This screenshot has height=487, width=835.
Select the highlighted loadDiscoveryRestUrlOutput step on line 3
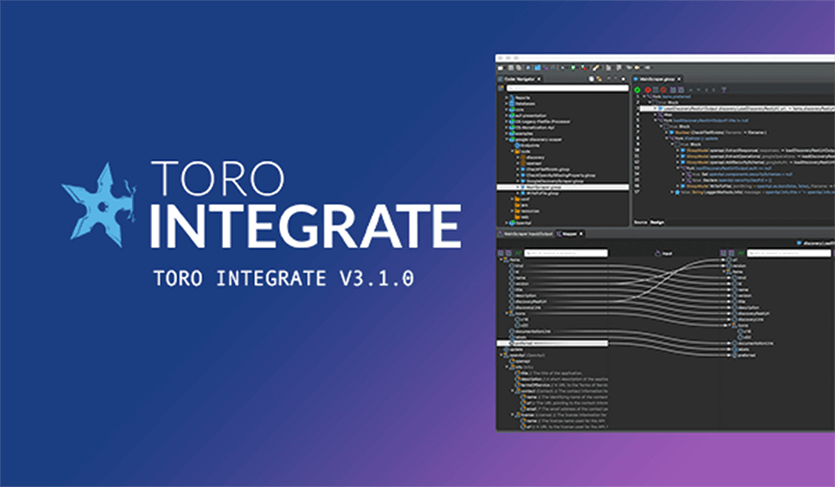point(737,109)
